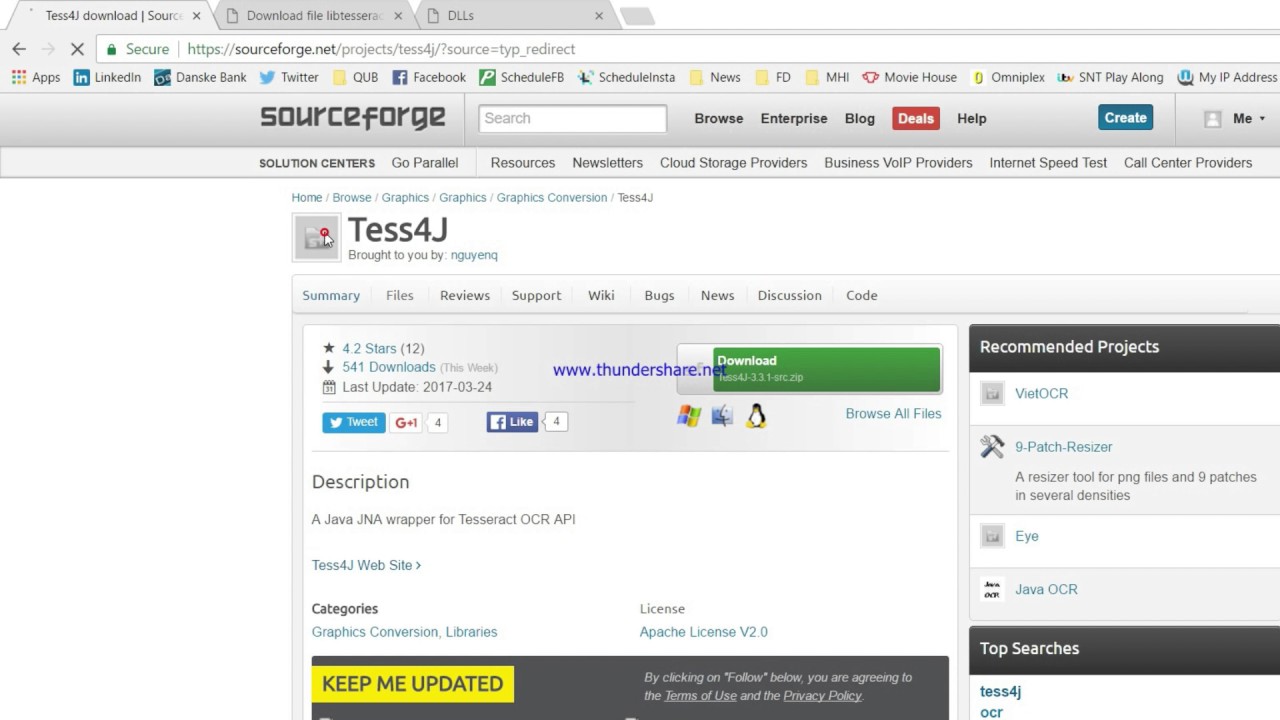Click the Google +1 button

click(405, 422)
